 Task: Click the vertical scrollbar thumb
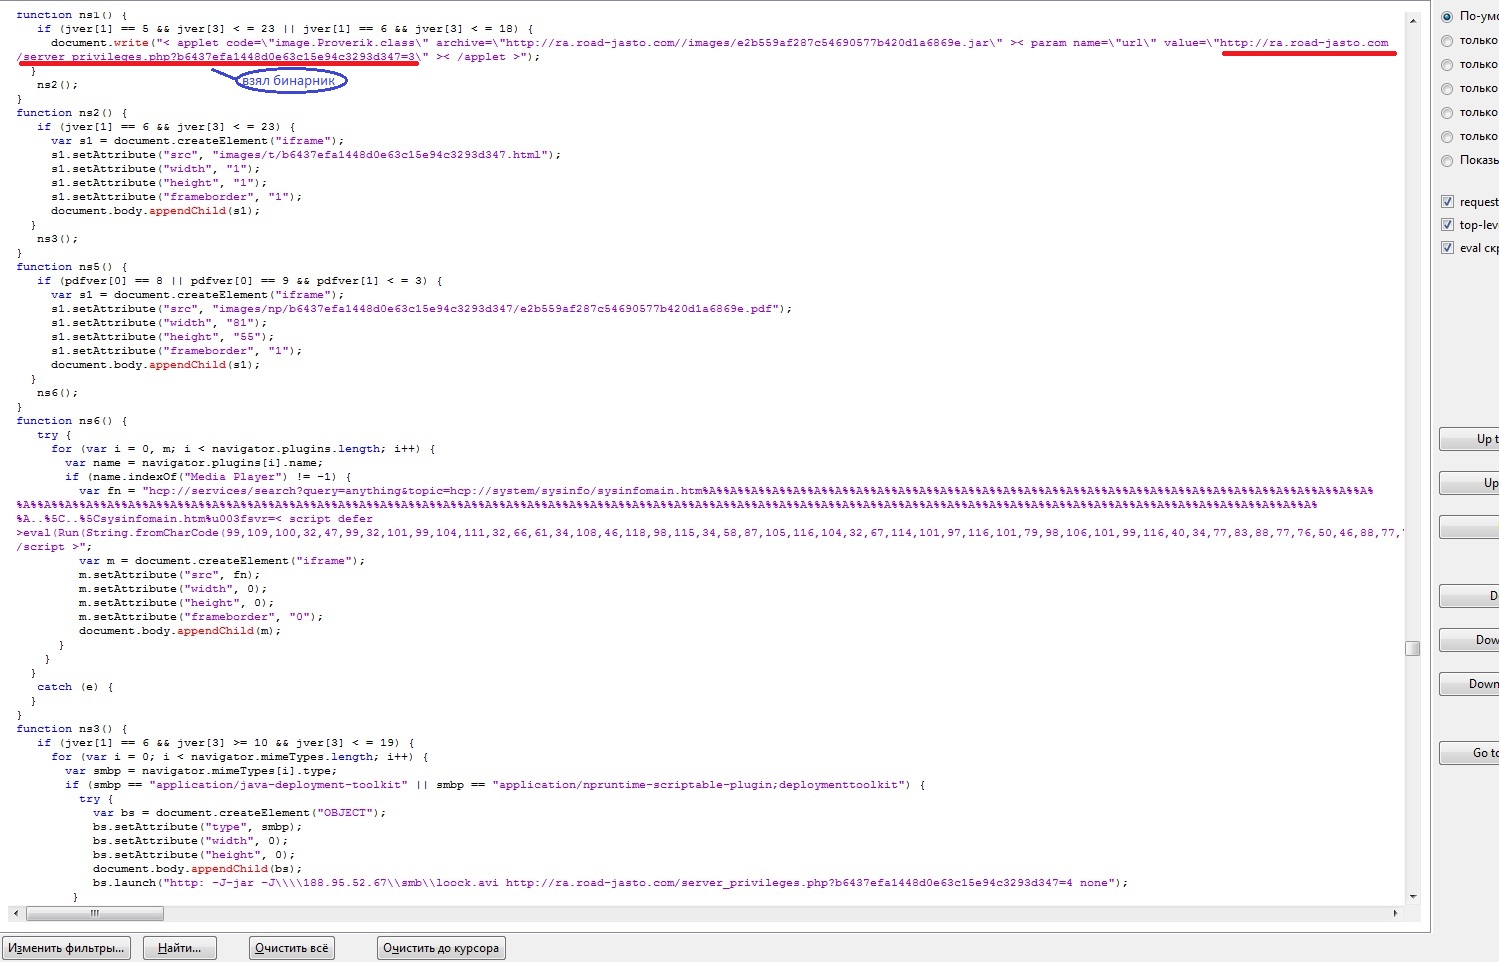[x=1413, y=648]
